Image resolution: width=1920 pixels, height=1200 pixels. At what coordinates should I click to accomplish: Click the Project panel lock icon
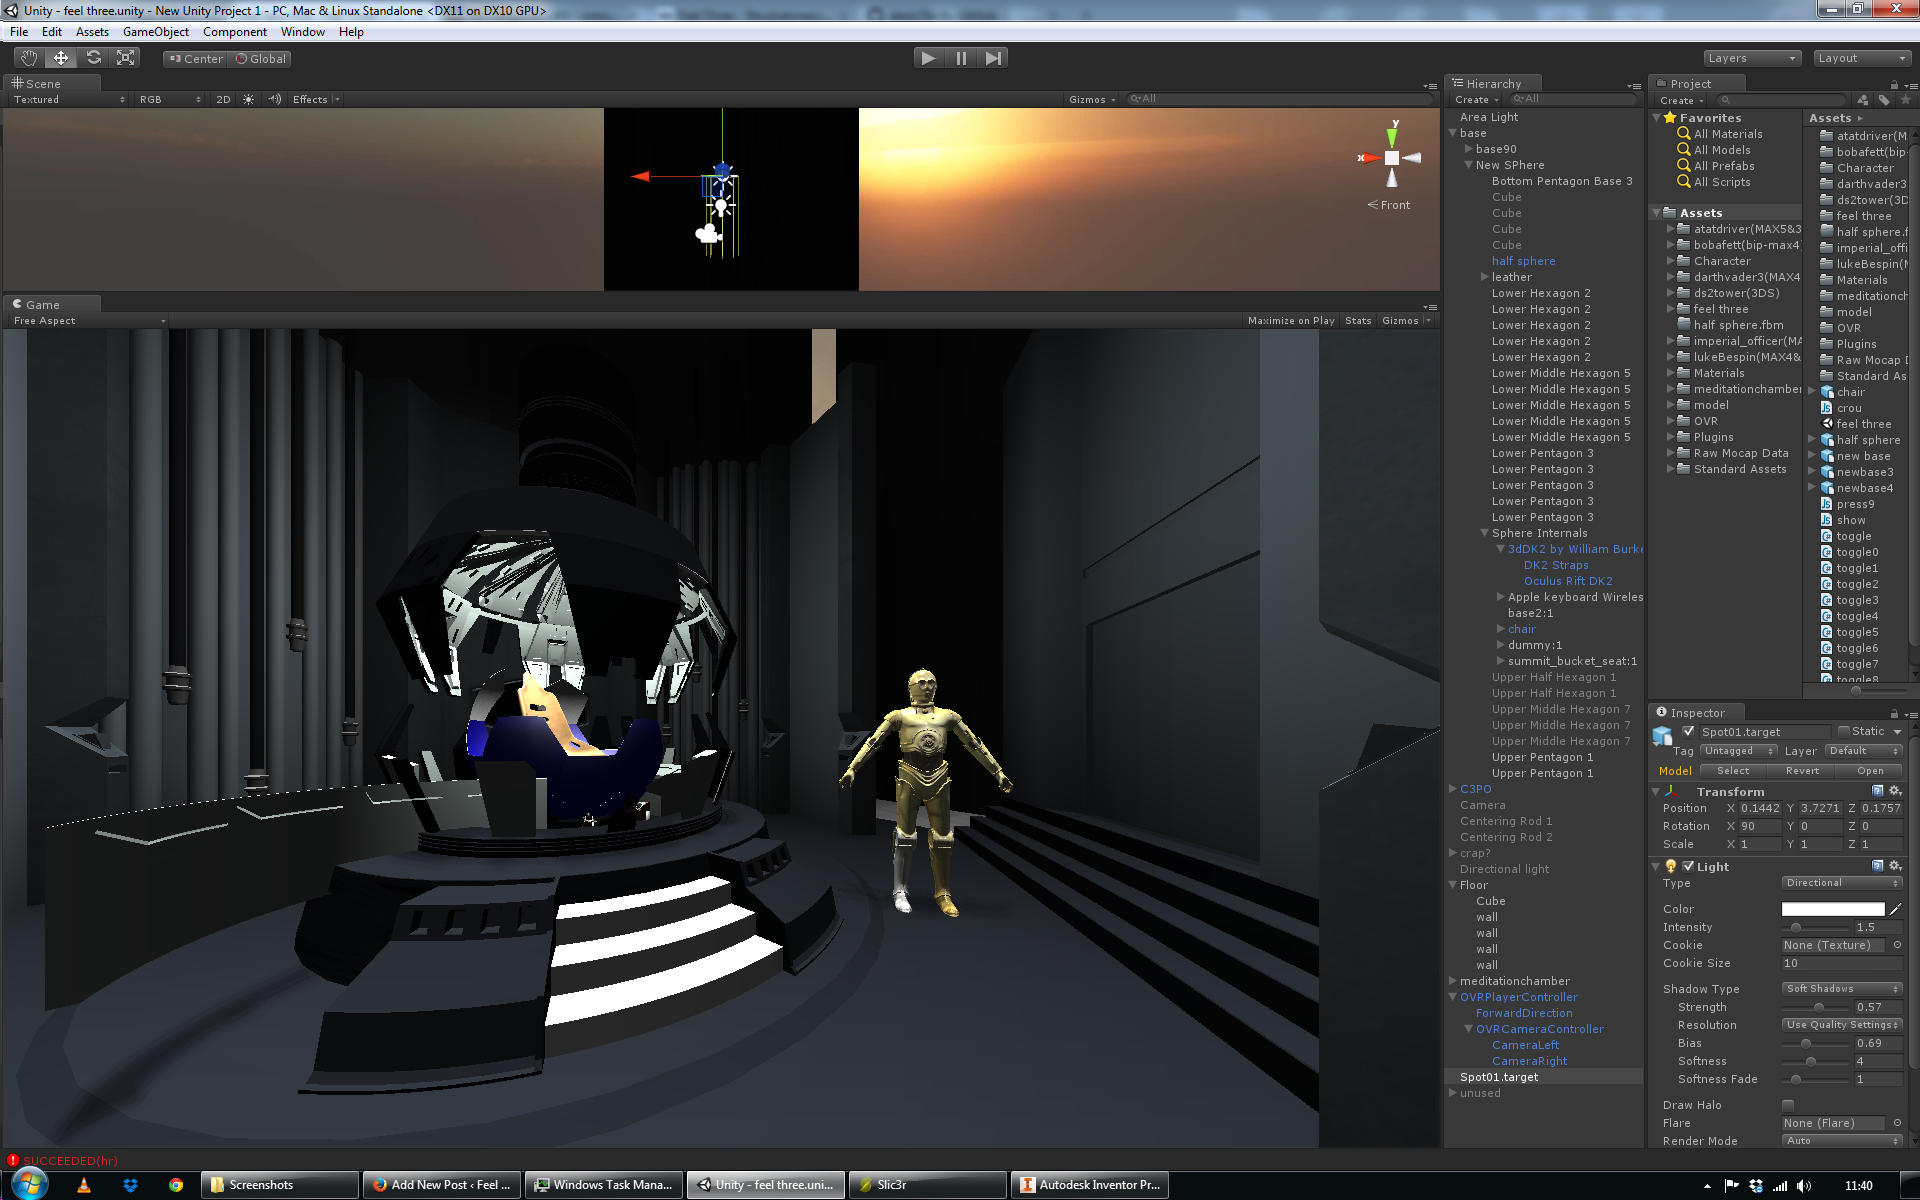pos(1894,84)
